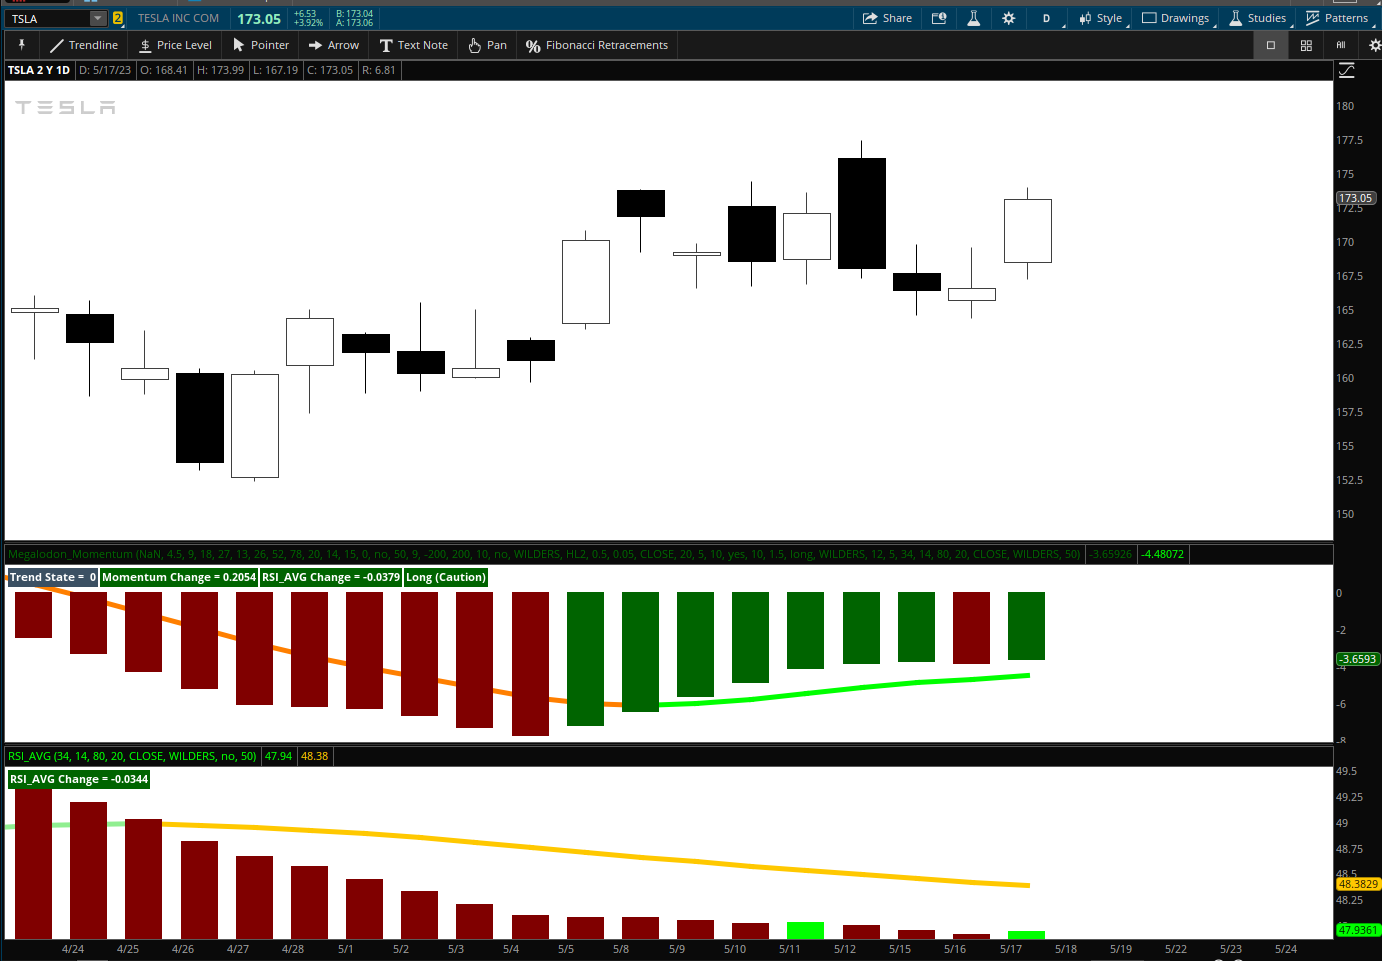Open the Patterns menu
Screen dimensions: 1382x961
[1337, 18]
